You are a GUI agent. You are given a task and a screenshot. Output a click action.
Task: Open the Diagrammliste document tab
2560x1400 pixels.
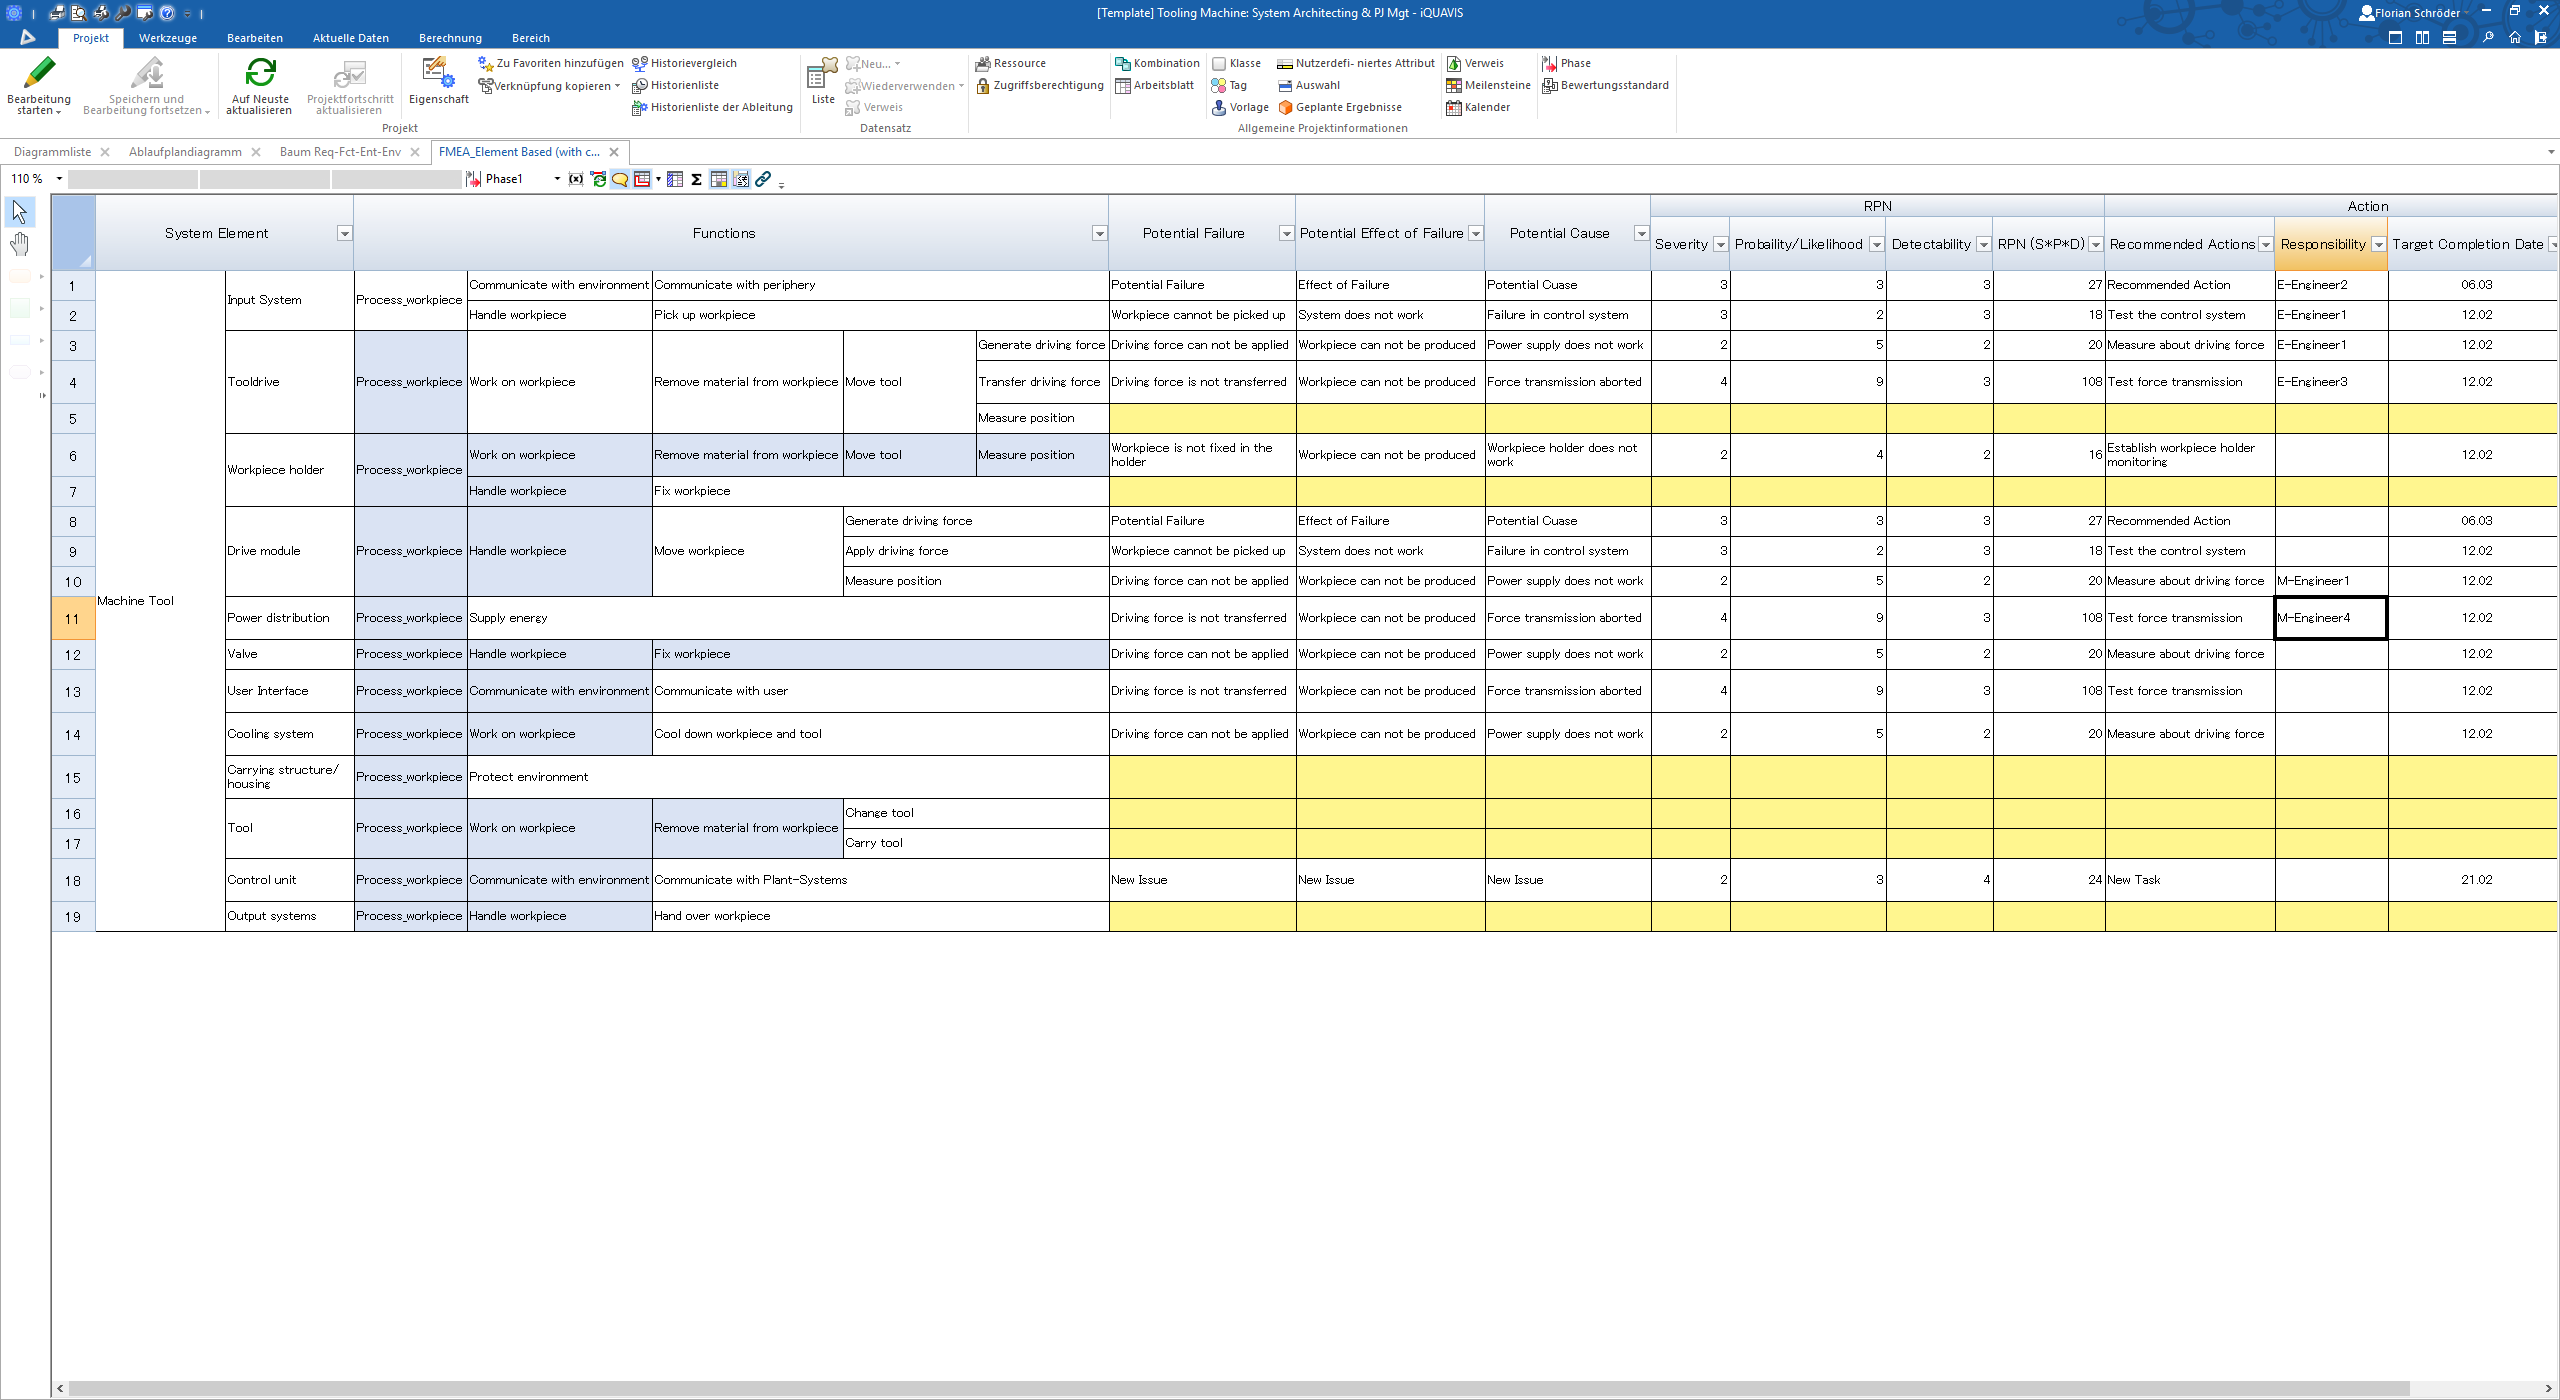[x=53, y=152]
